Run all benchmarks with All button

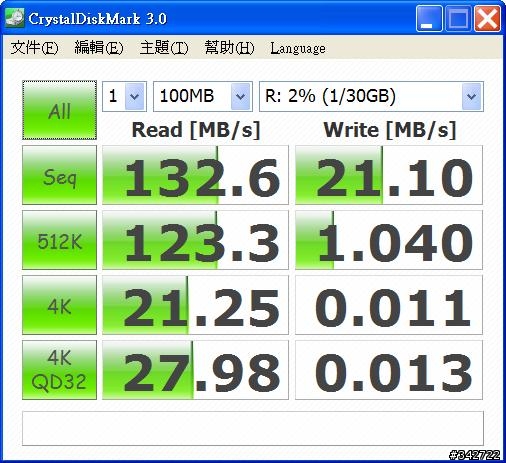[59, 110]
